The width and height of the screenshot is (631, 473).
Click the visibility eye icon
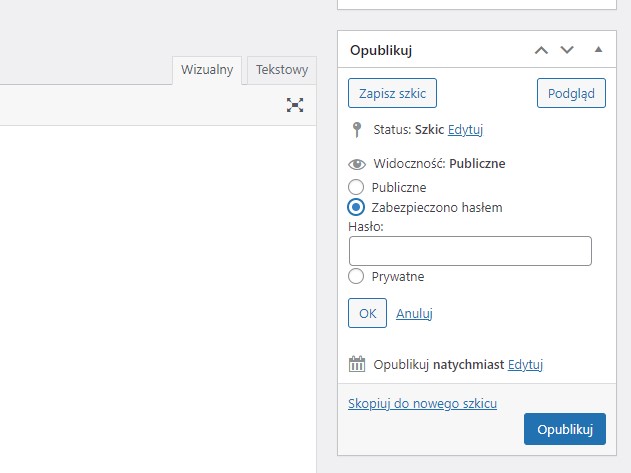click(356, 164)
